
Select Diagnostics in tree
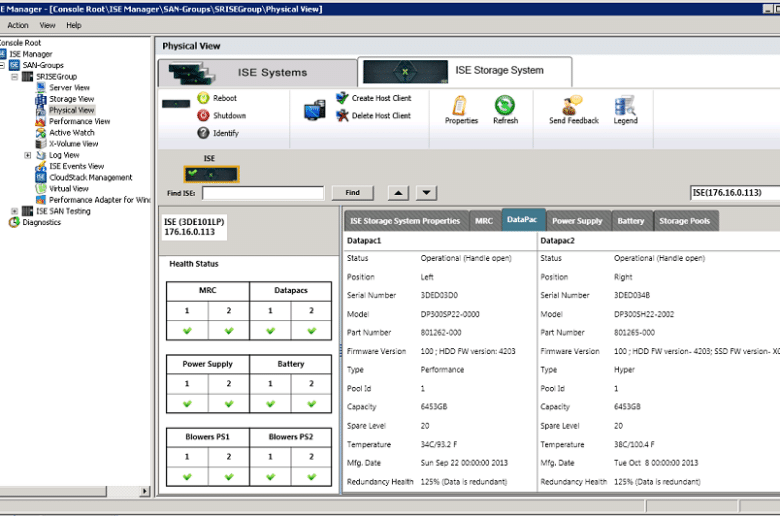coord(41,222)
